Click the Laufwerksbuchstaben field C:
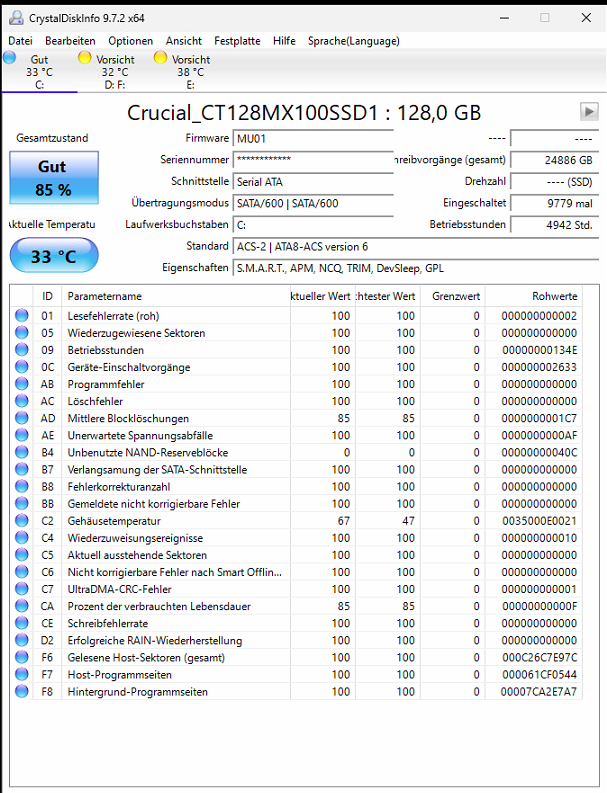The image size is (607, 793). [x=313, y=225]
